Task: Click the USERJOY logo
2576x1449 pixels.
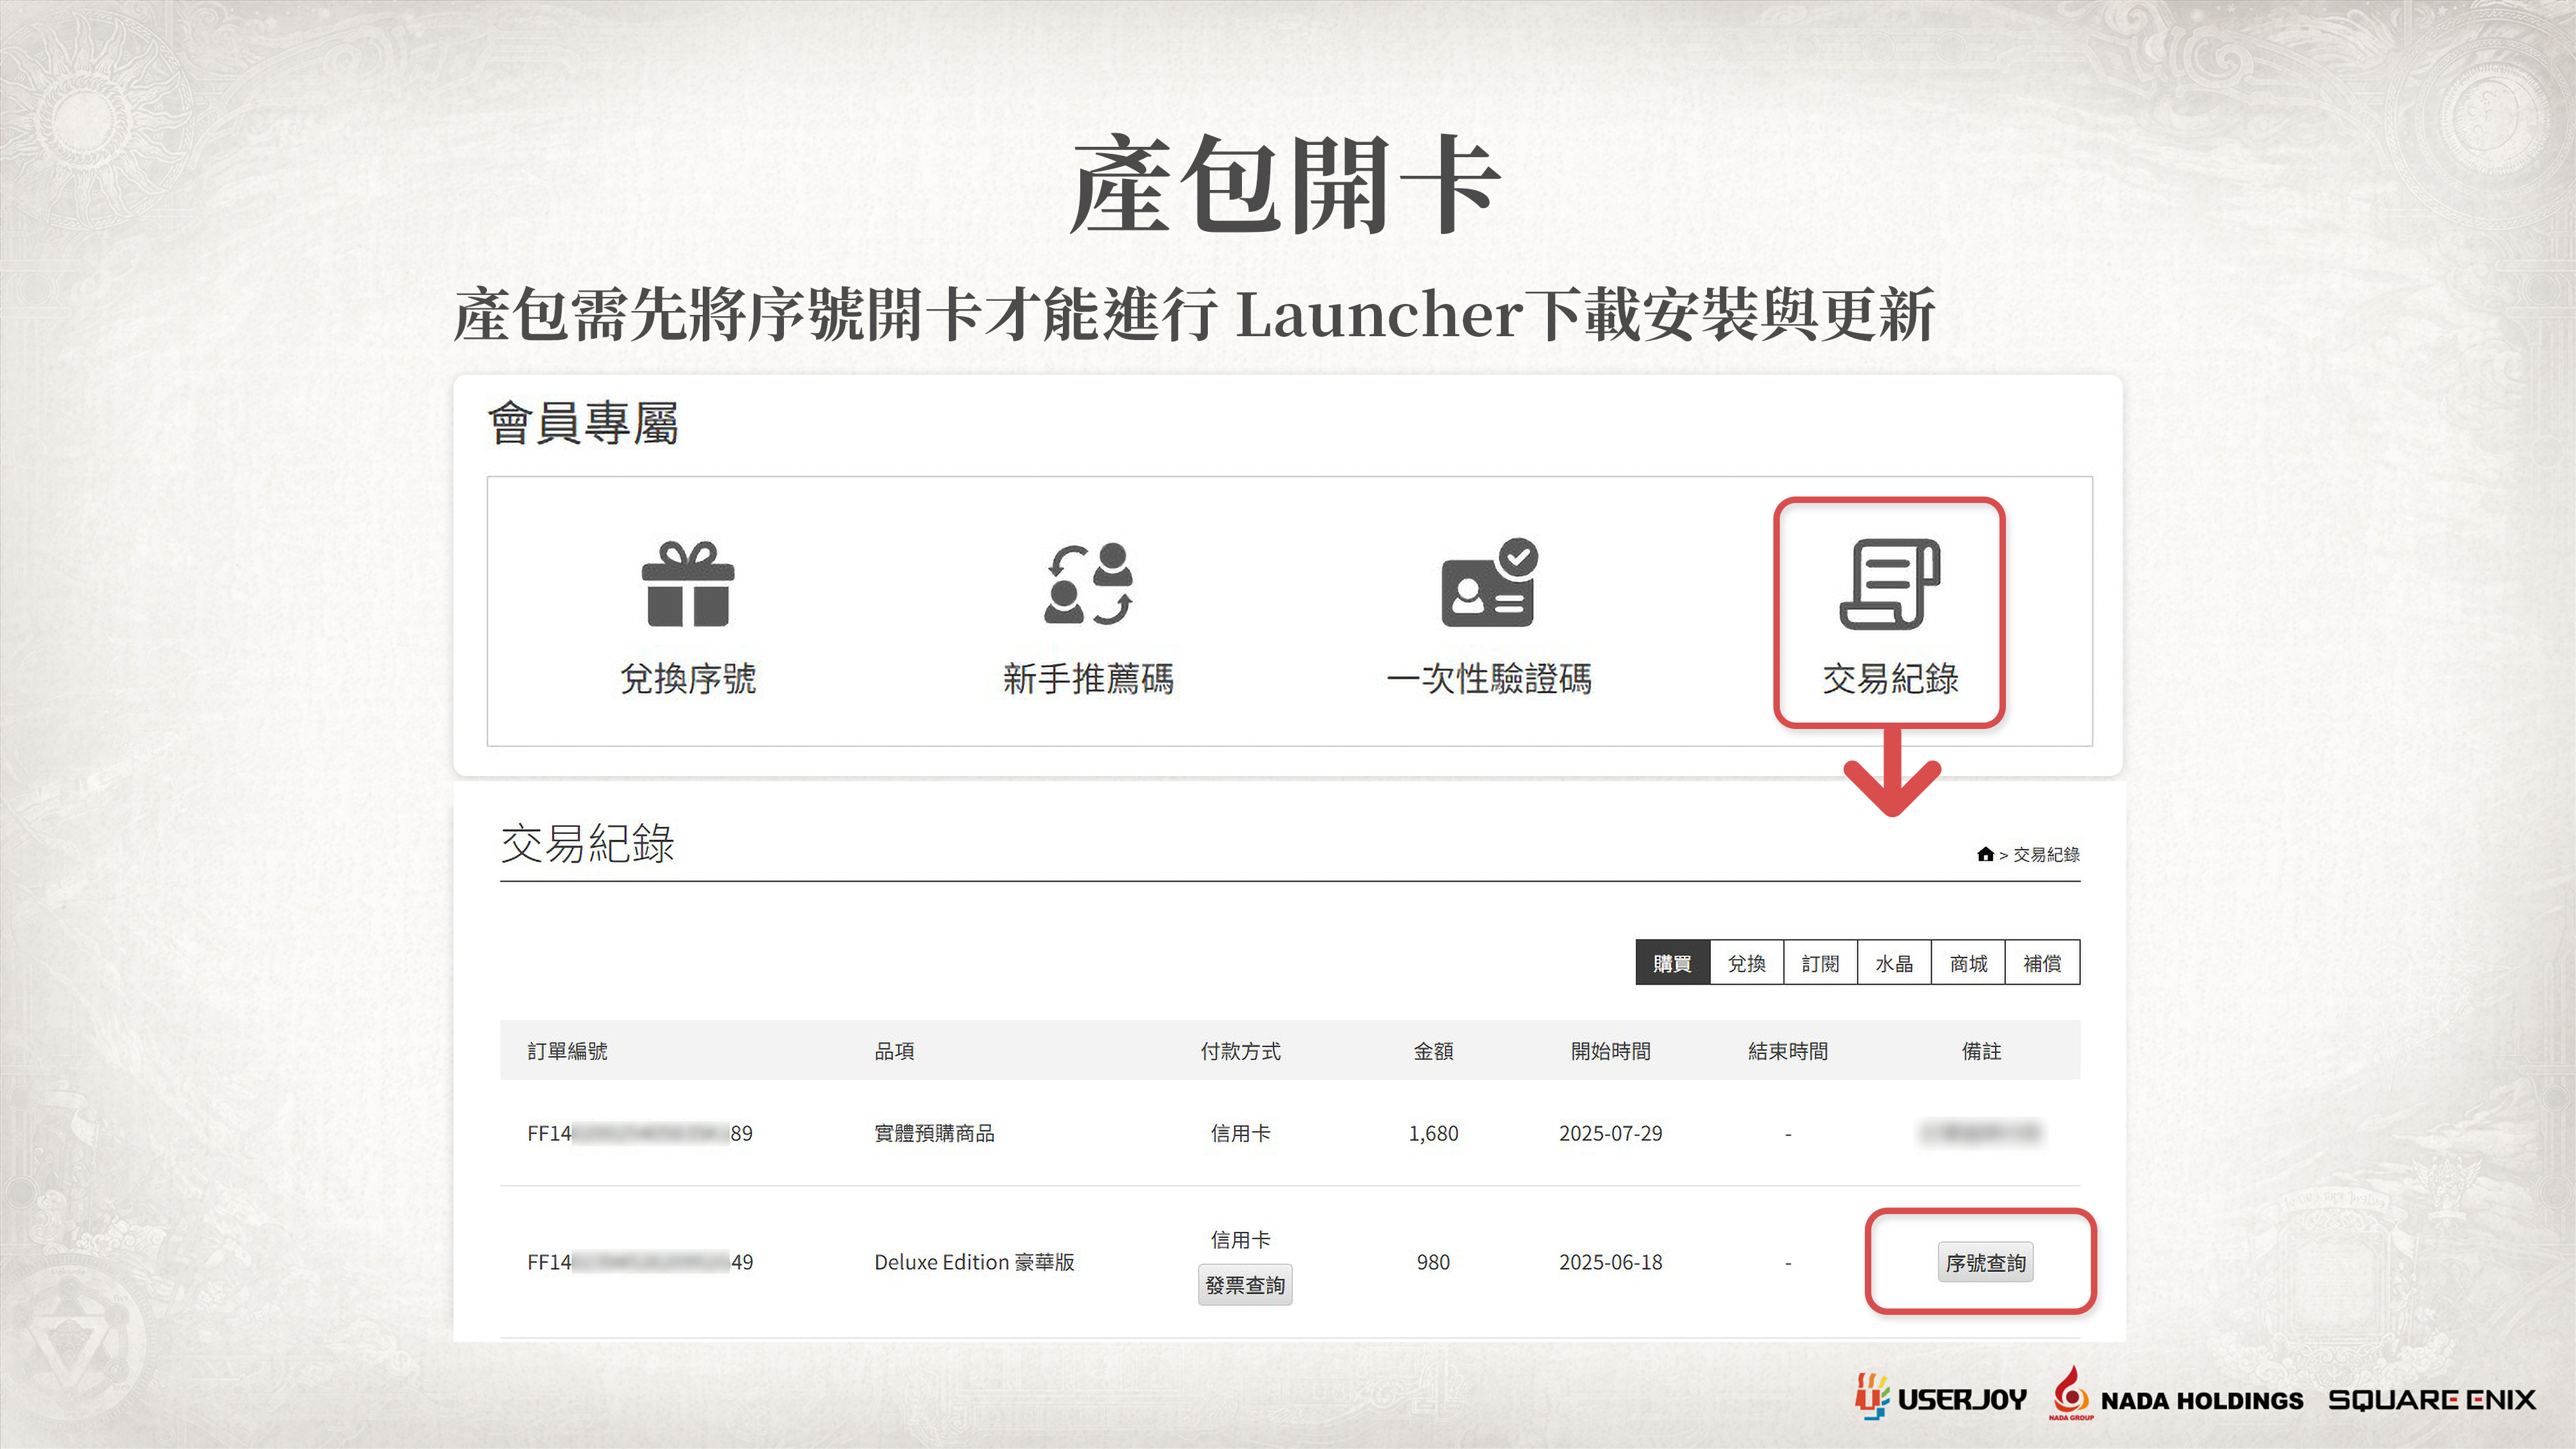Action: pos(1941,1398)
